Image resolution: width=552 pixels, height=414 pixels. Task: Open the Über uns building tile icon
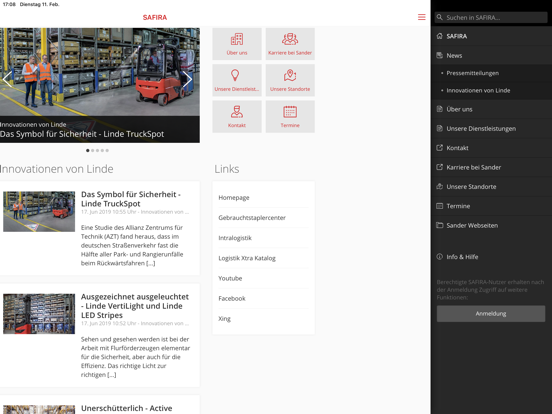pyautogui.click(x=237, y=39)
